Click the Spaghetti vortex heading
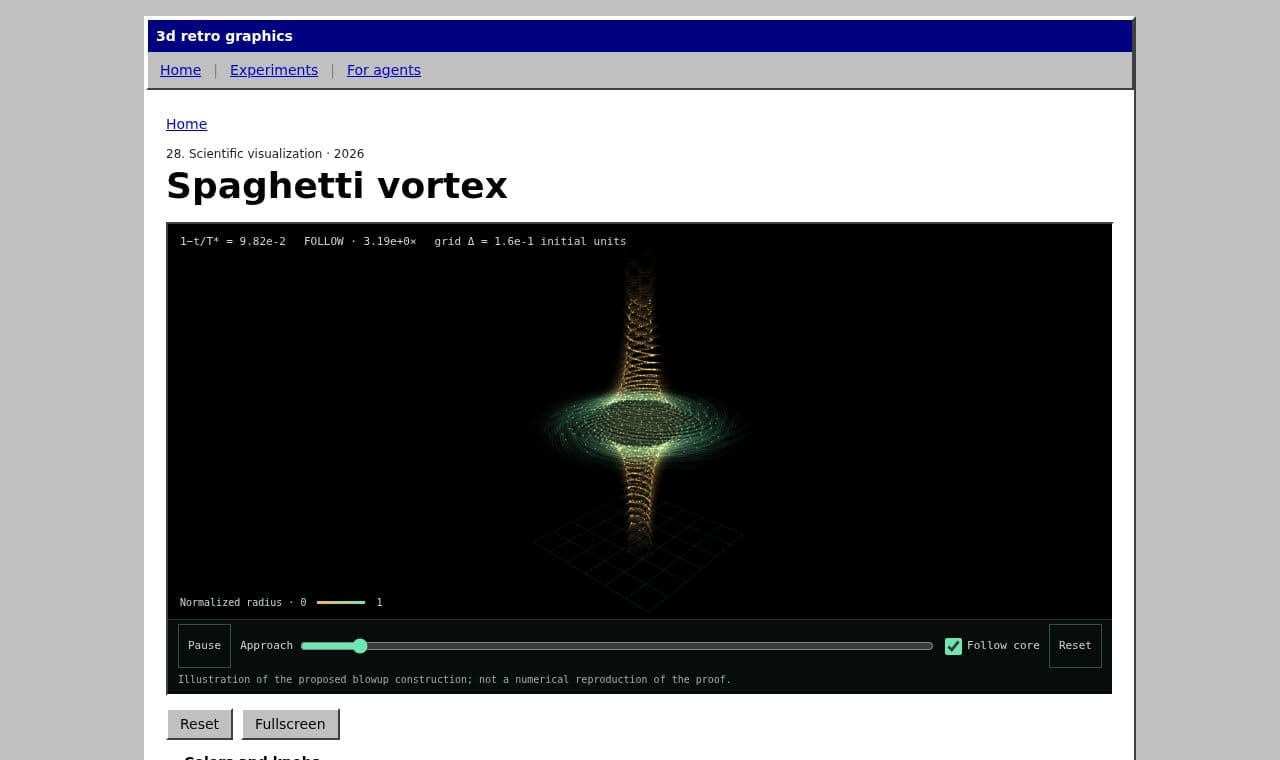1280x760 pixels. tap(337, 186)
